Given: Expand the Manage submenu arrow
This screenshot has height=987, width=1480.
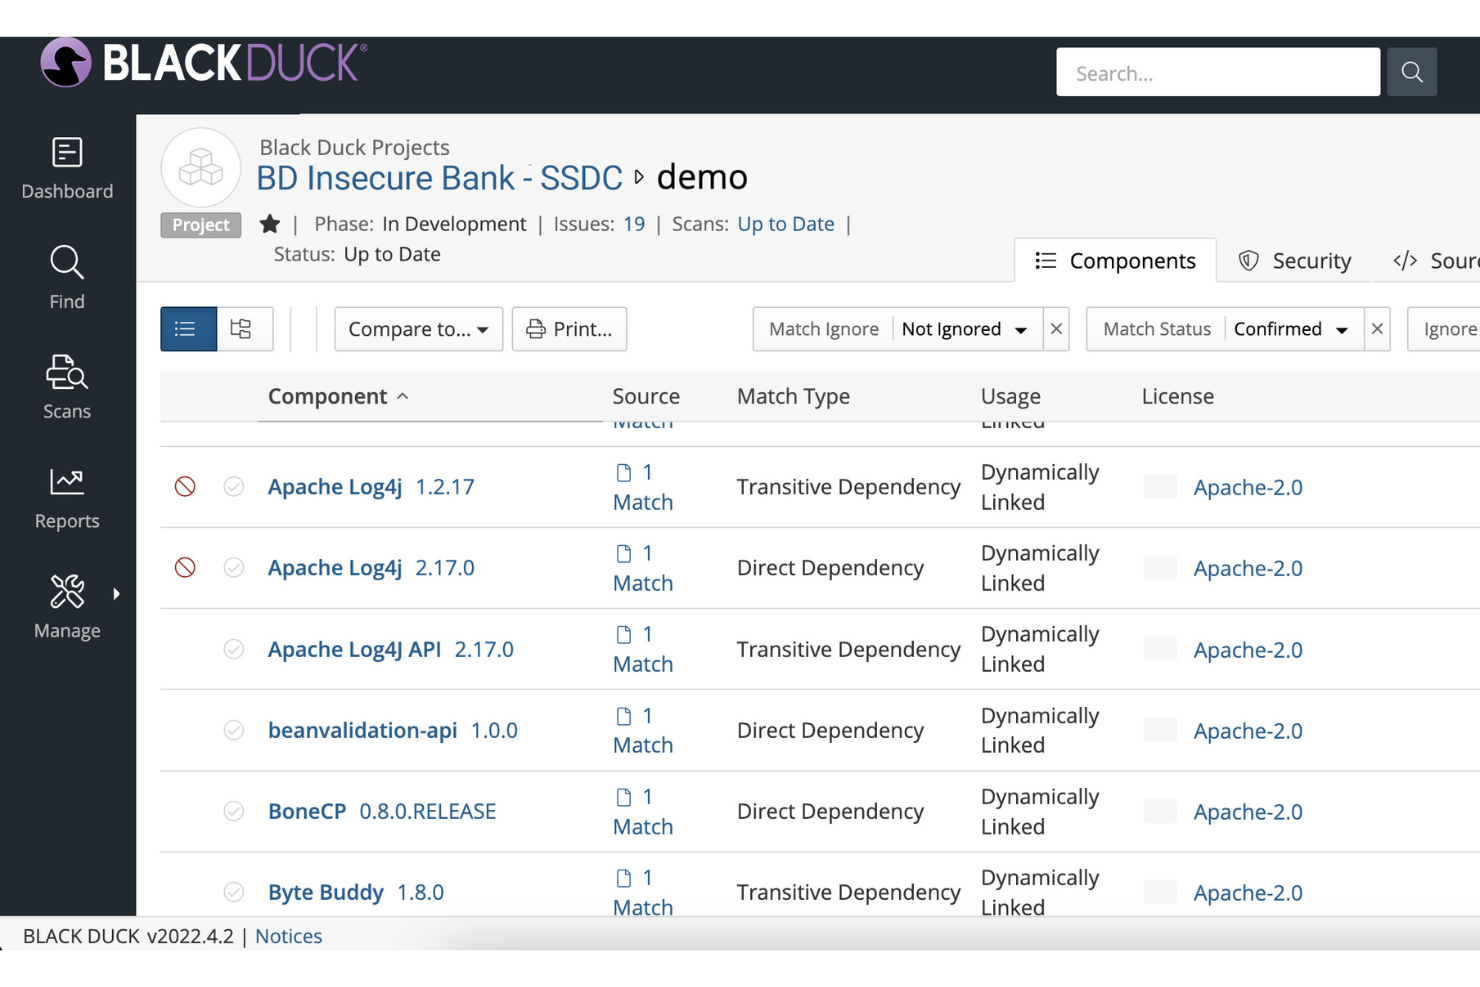Looking at the screenshot, I should [117, 594].
